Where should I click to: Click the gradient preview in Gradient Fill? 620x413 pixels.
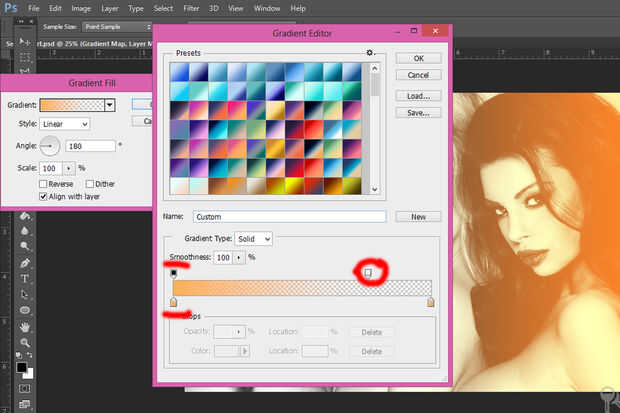(x=72, y=105)
